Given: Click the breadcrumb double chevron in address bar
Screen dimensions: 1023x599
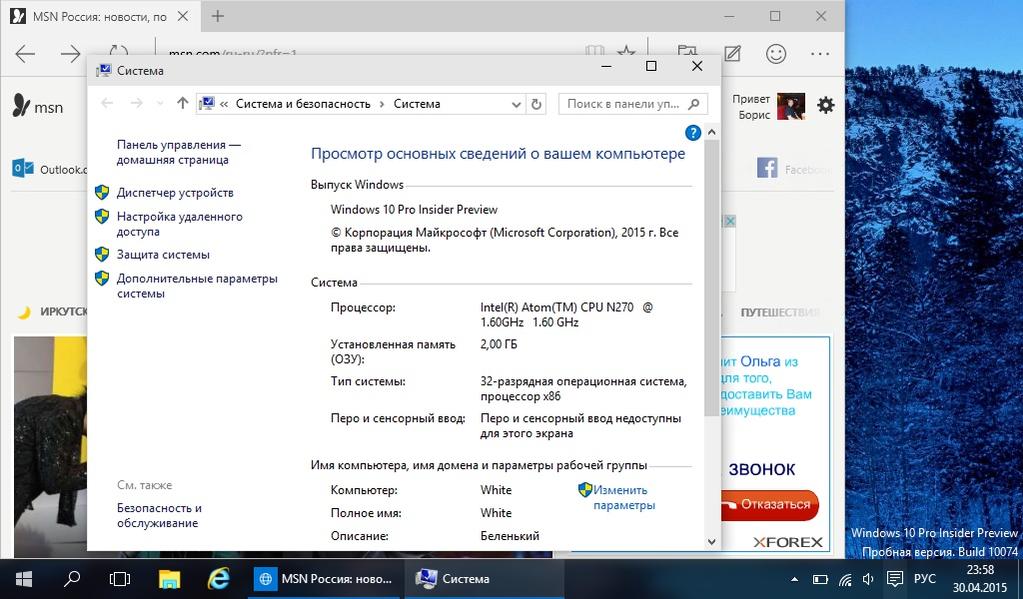Looking at the screenshot, I should point(224,104).
